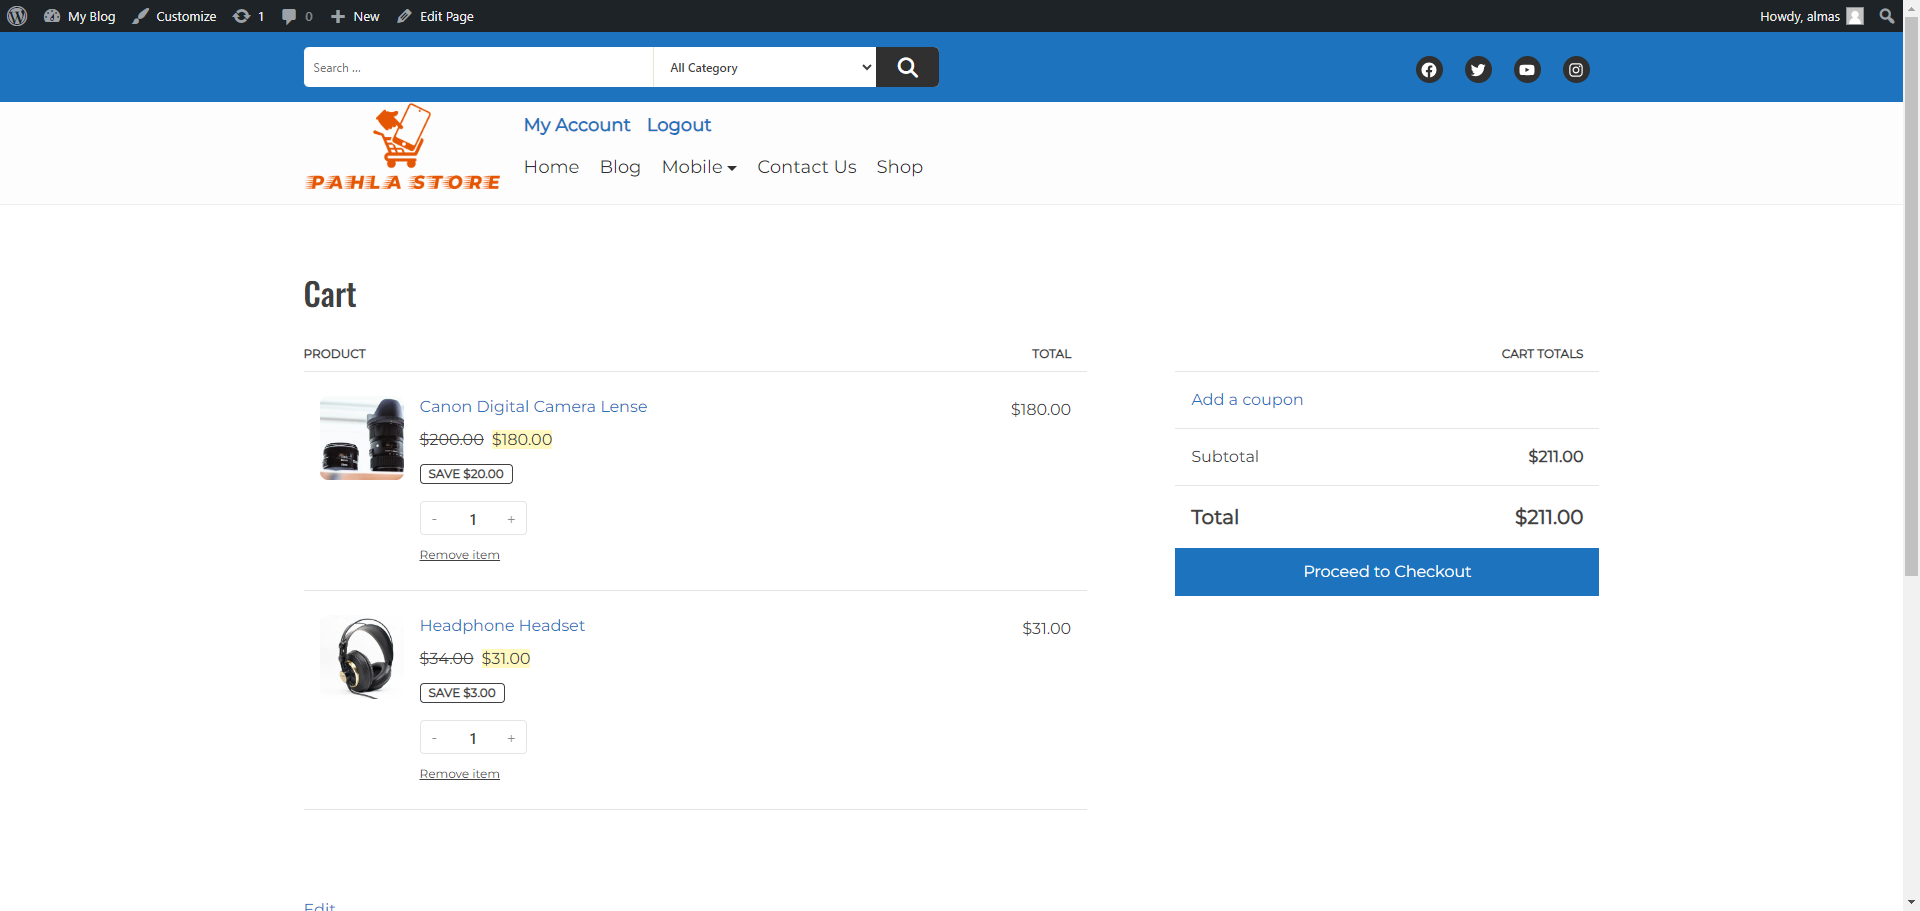Open the Instagram social icon

1576,70
